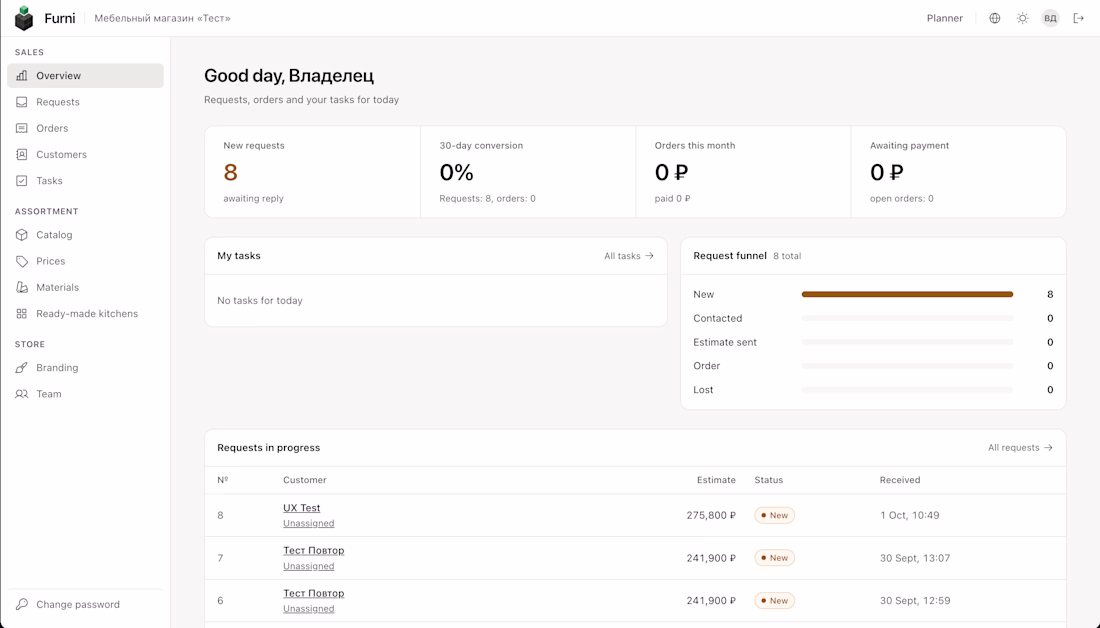This screenshot has height=628, width=1100.
Task: Click the Estimate sent funnel row label
Action: (x=725, y=342)
